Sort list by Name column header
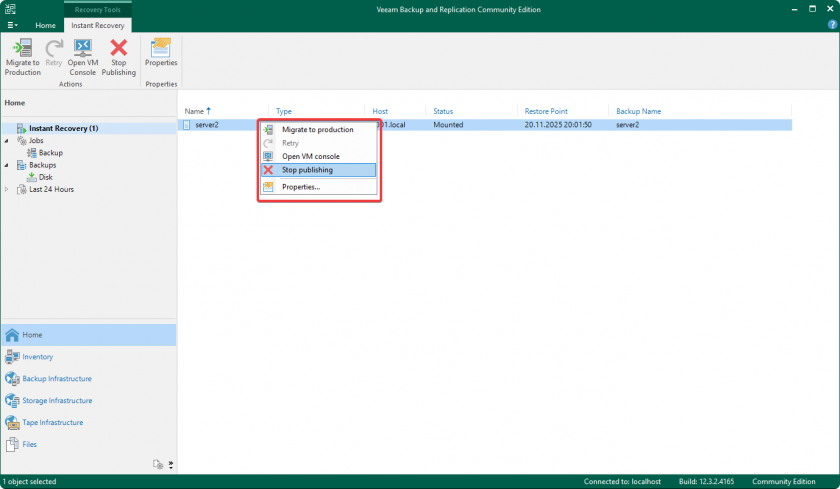This screenshot has height=489, width=840. click(197, 111)
